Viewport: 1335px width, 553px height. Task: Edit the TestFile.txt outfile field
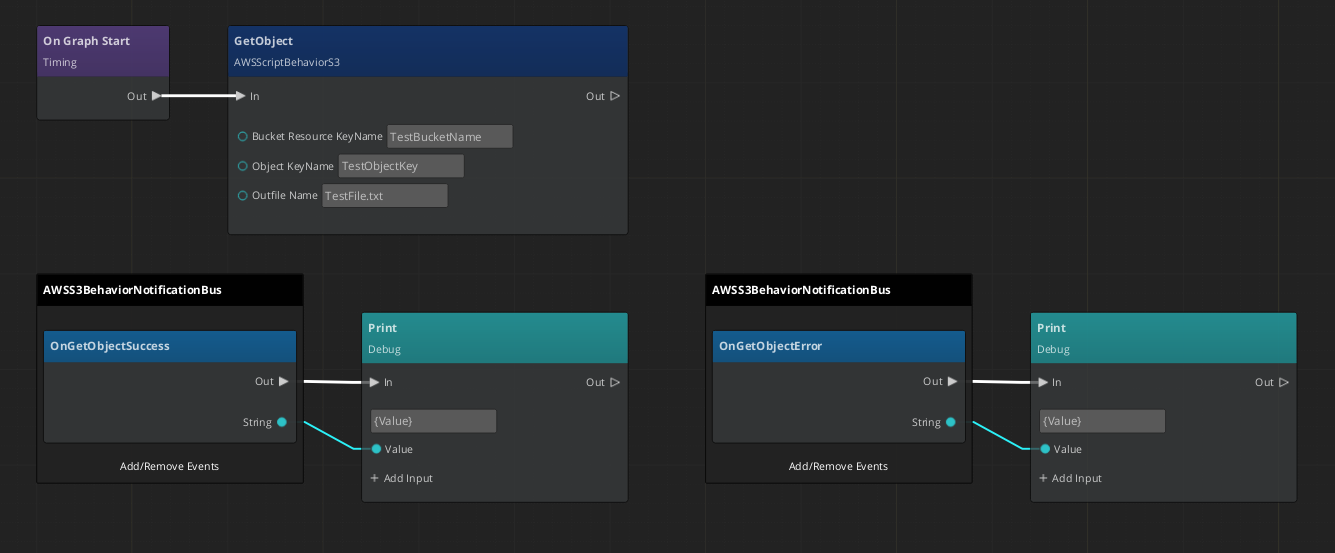tap(384, 196)
